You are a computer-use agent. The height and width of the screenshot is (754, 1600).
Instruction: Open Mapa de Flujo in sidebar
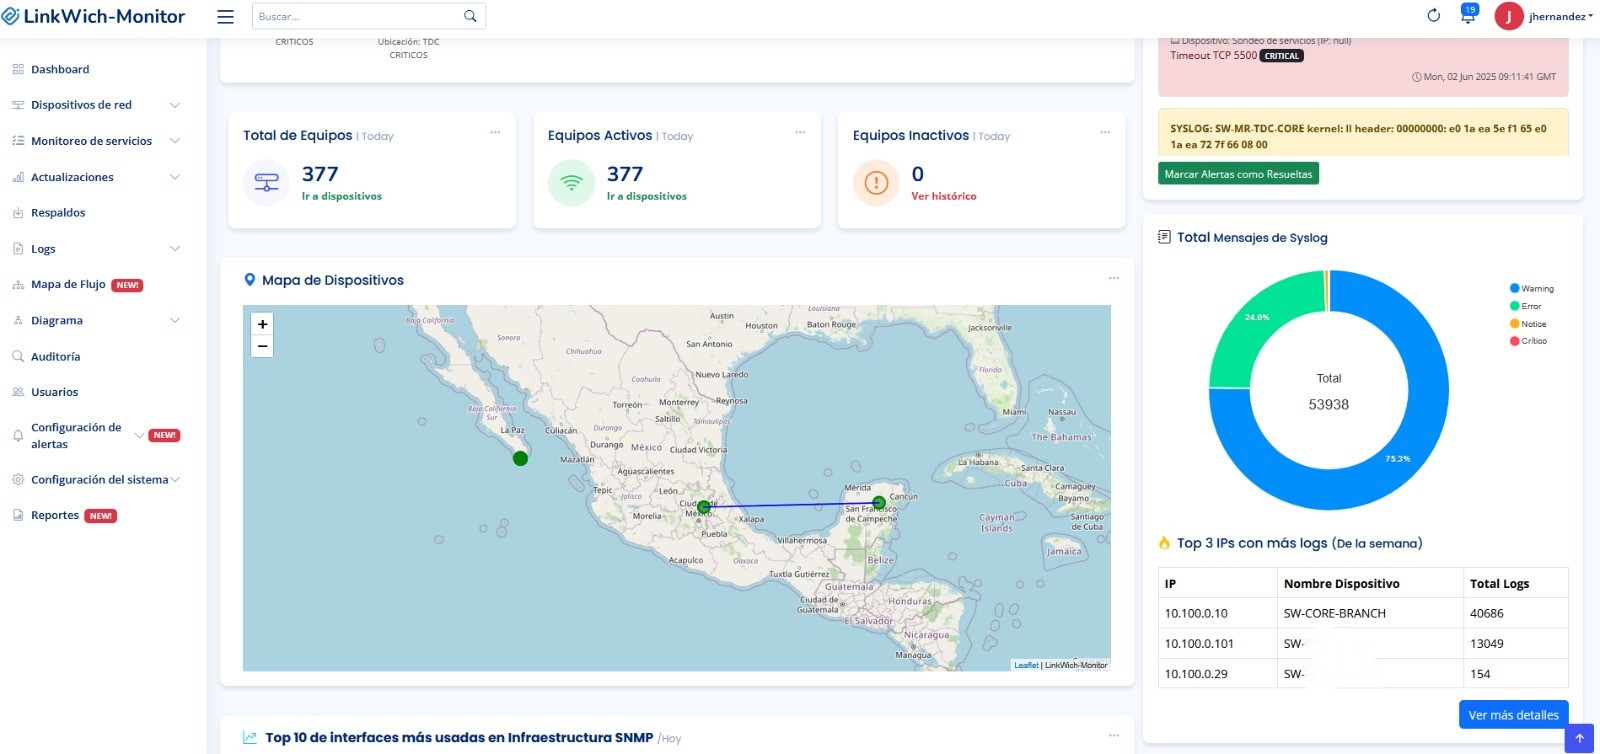point(68,284)
